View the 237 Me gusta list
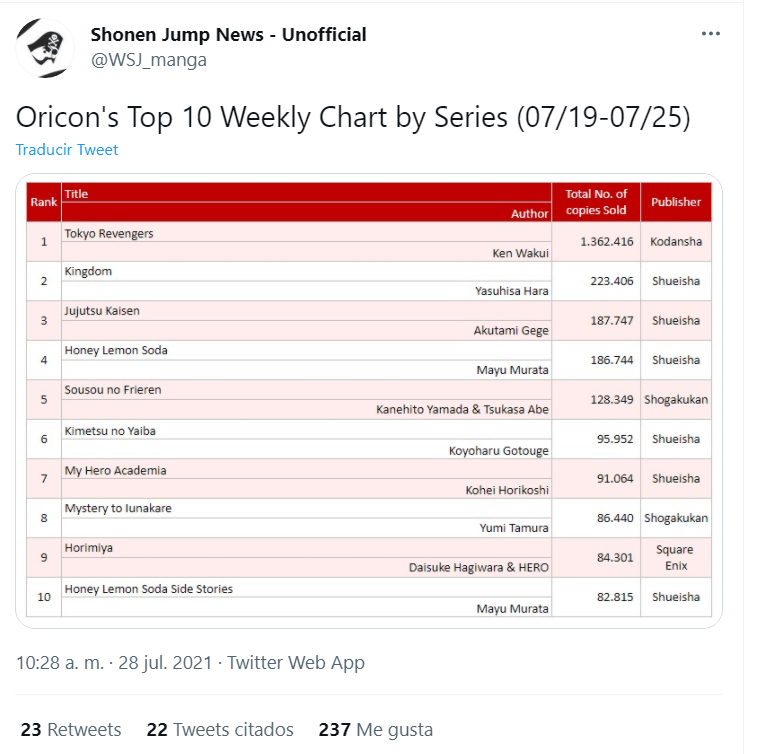Viewport: 775px width, 754px height. [x=376, y=729]
